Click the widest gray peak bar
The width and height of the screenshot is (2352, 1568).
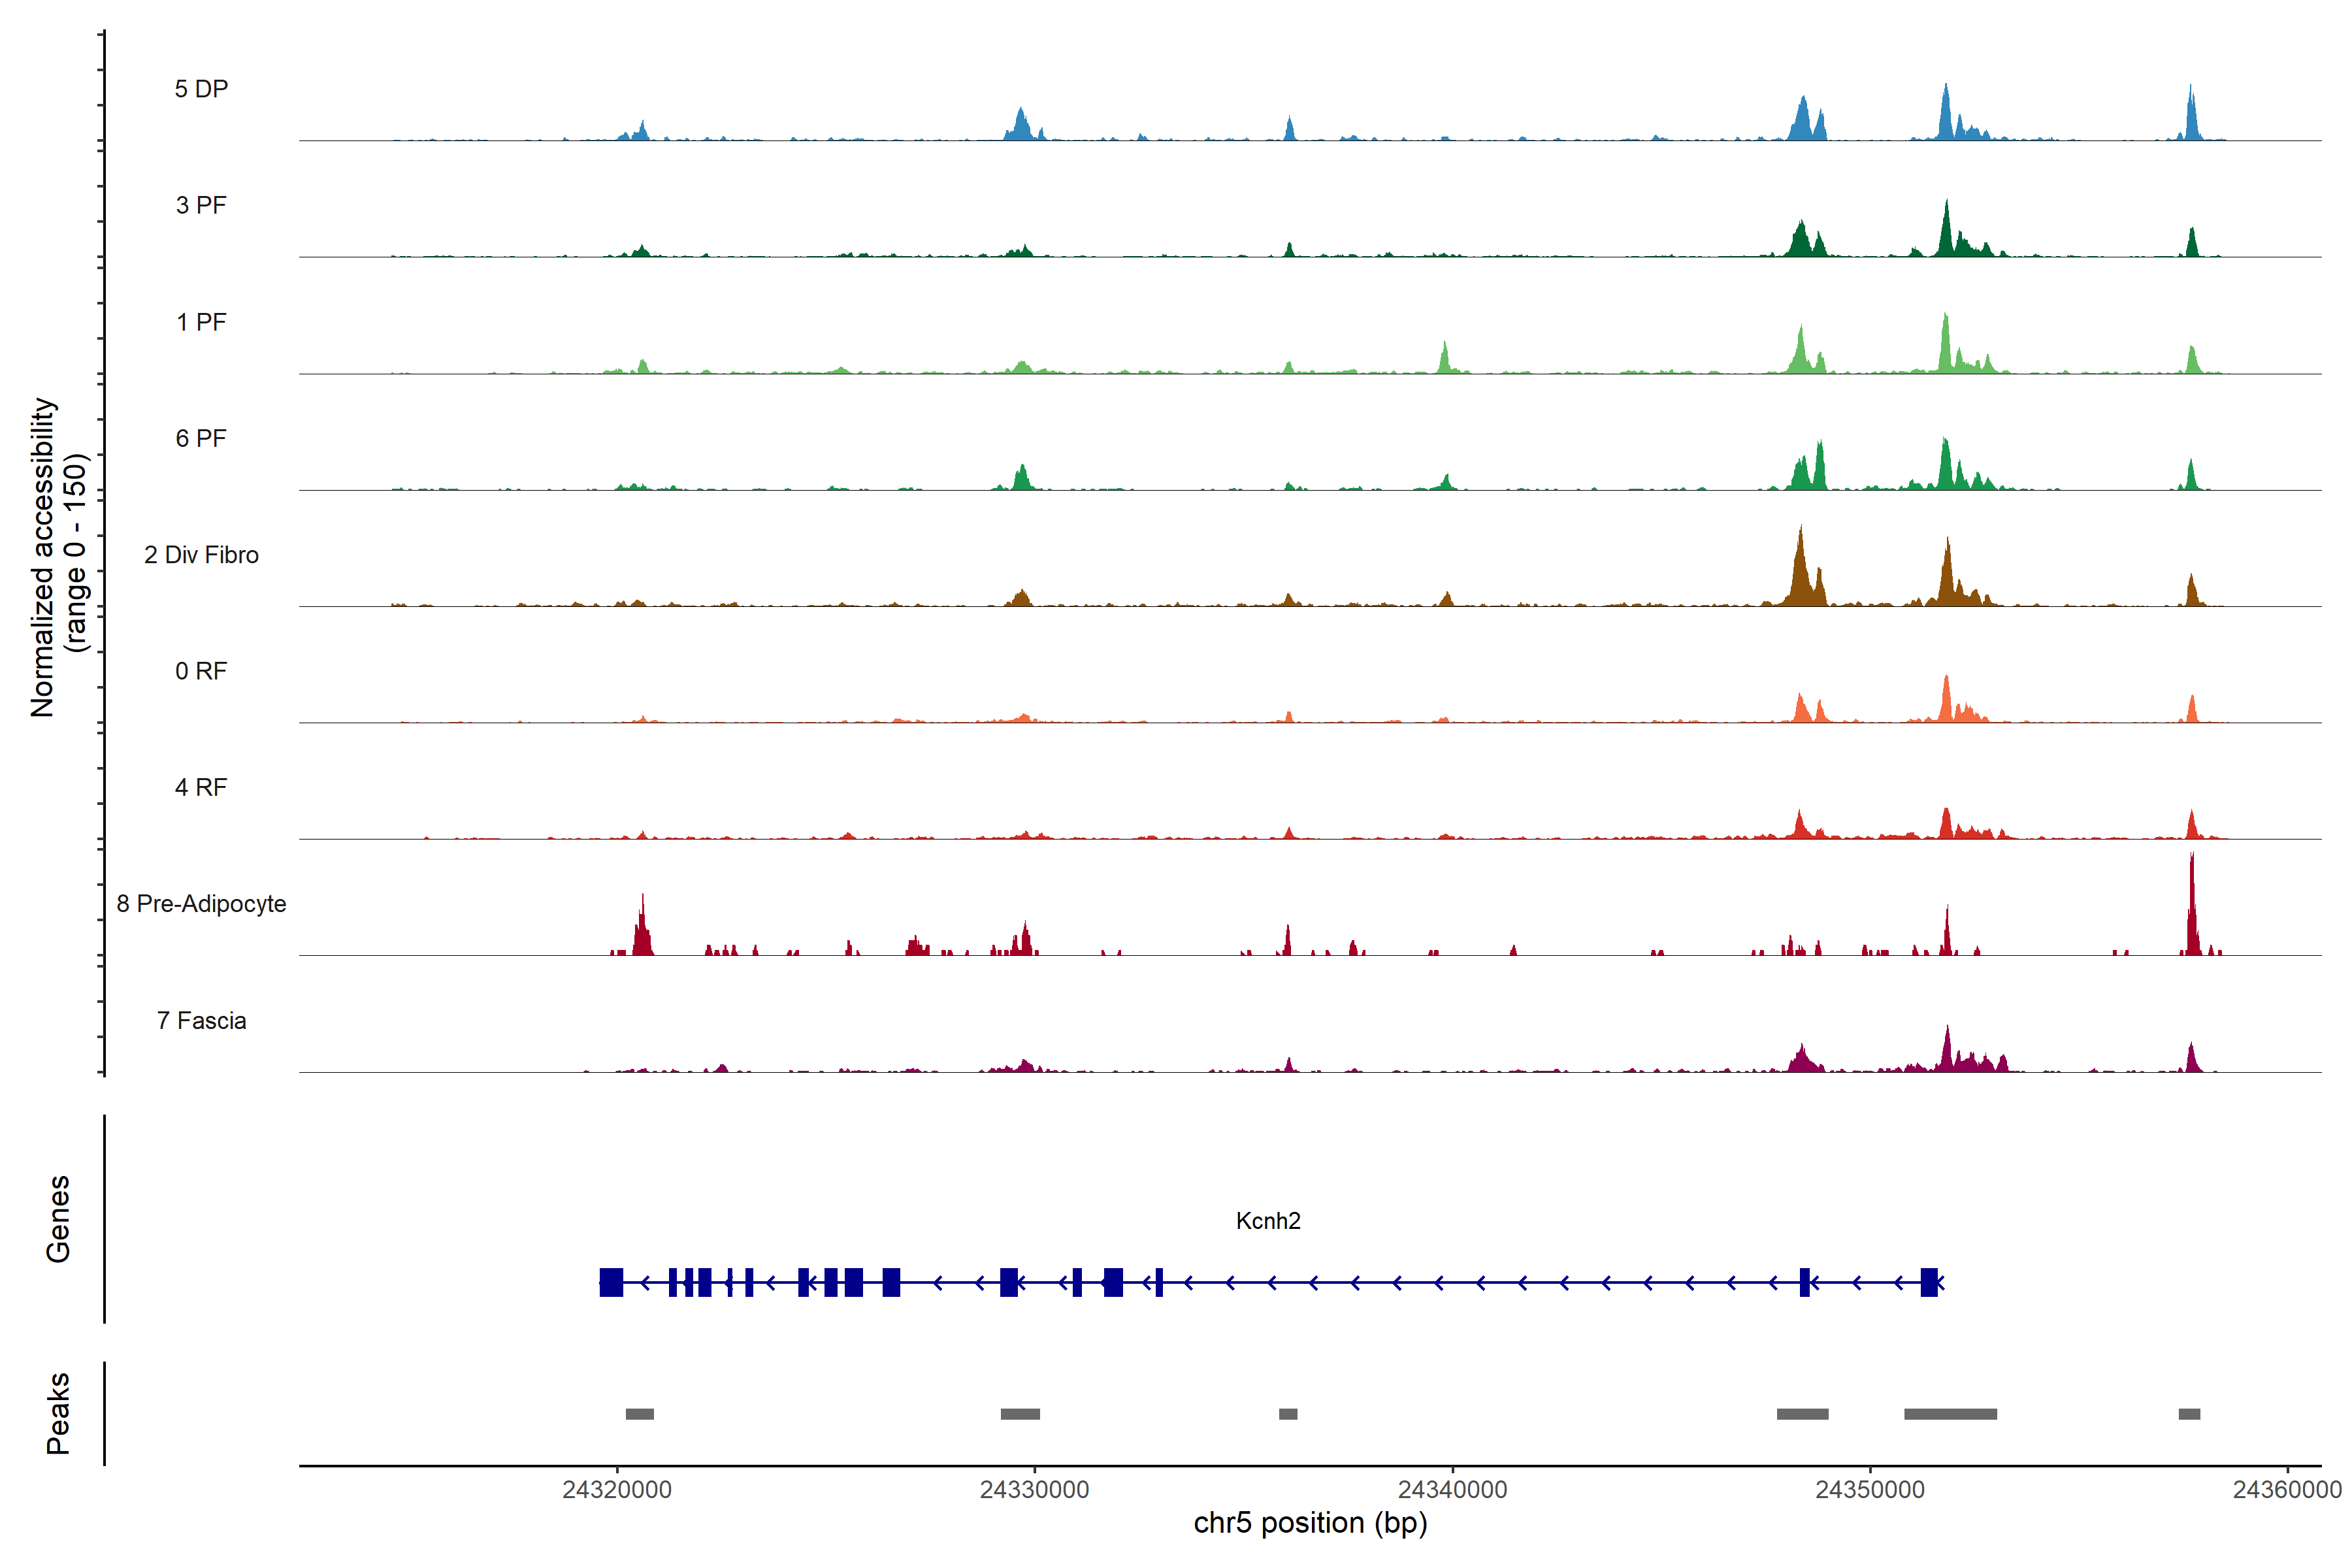pyautogui.click(x=1950, y=1414)
